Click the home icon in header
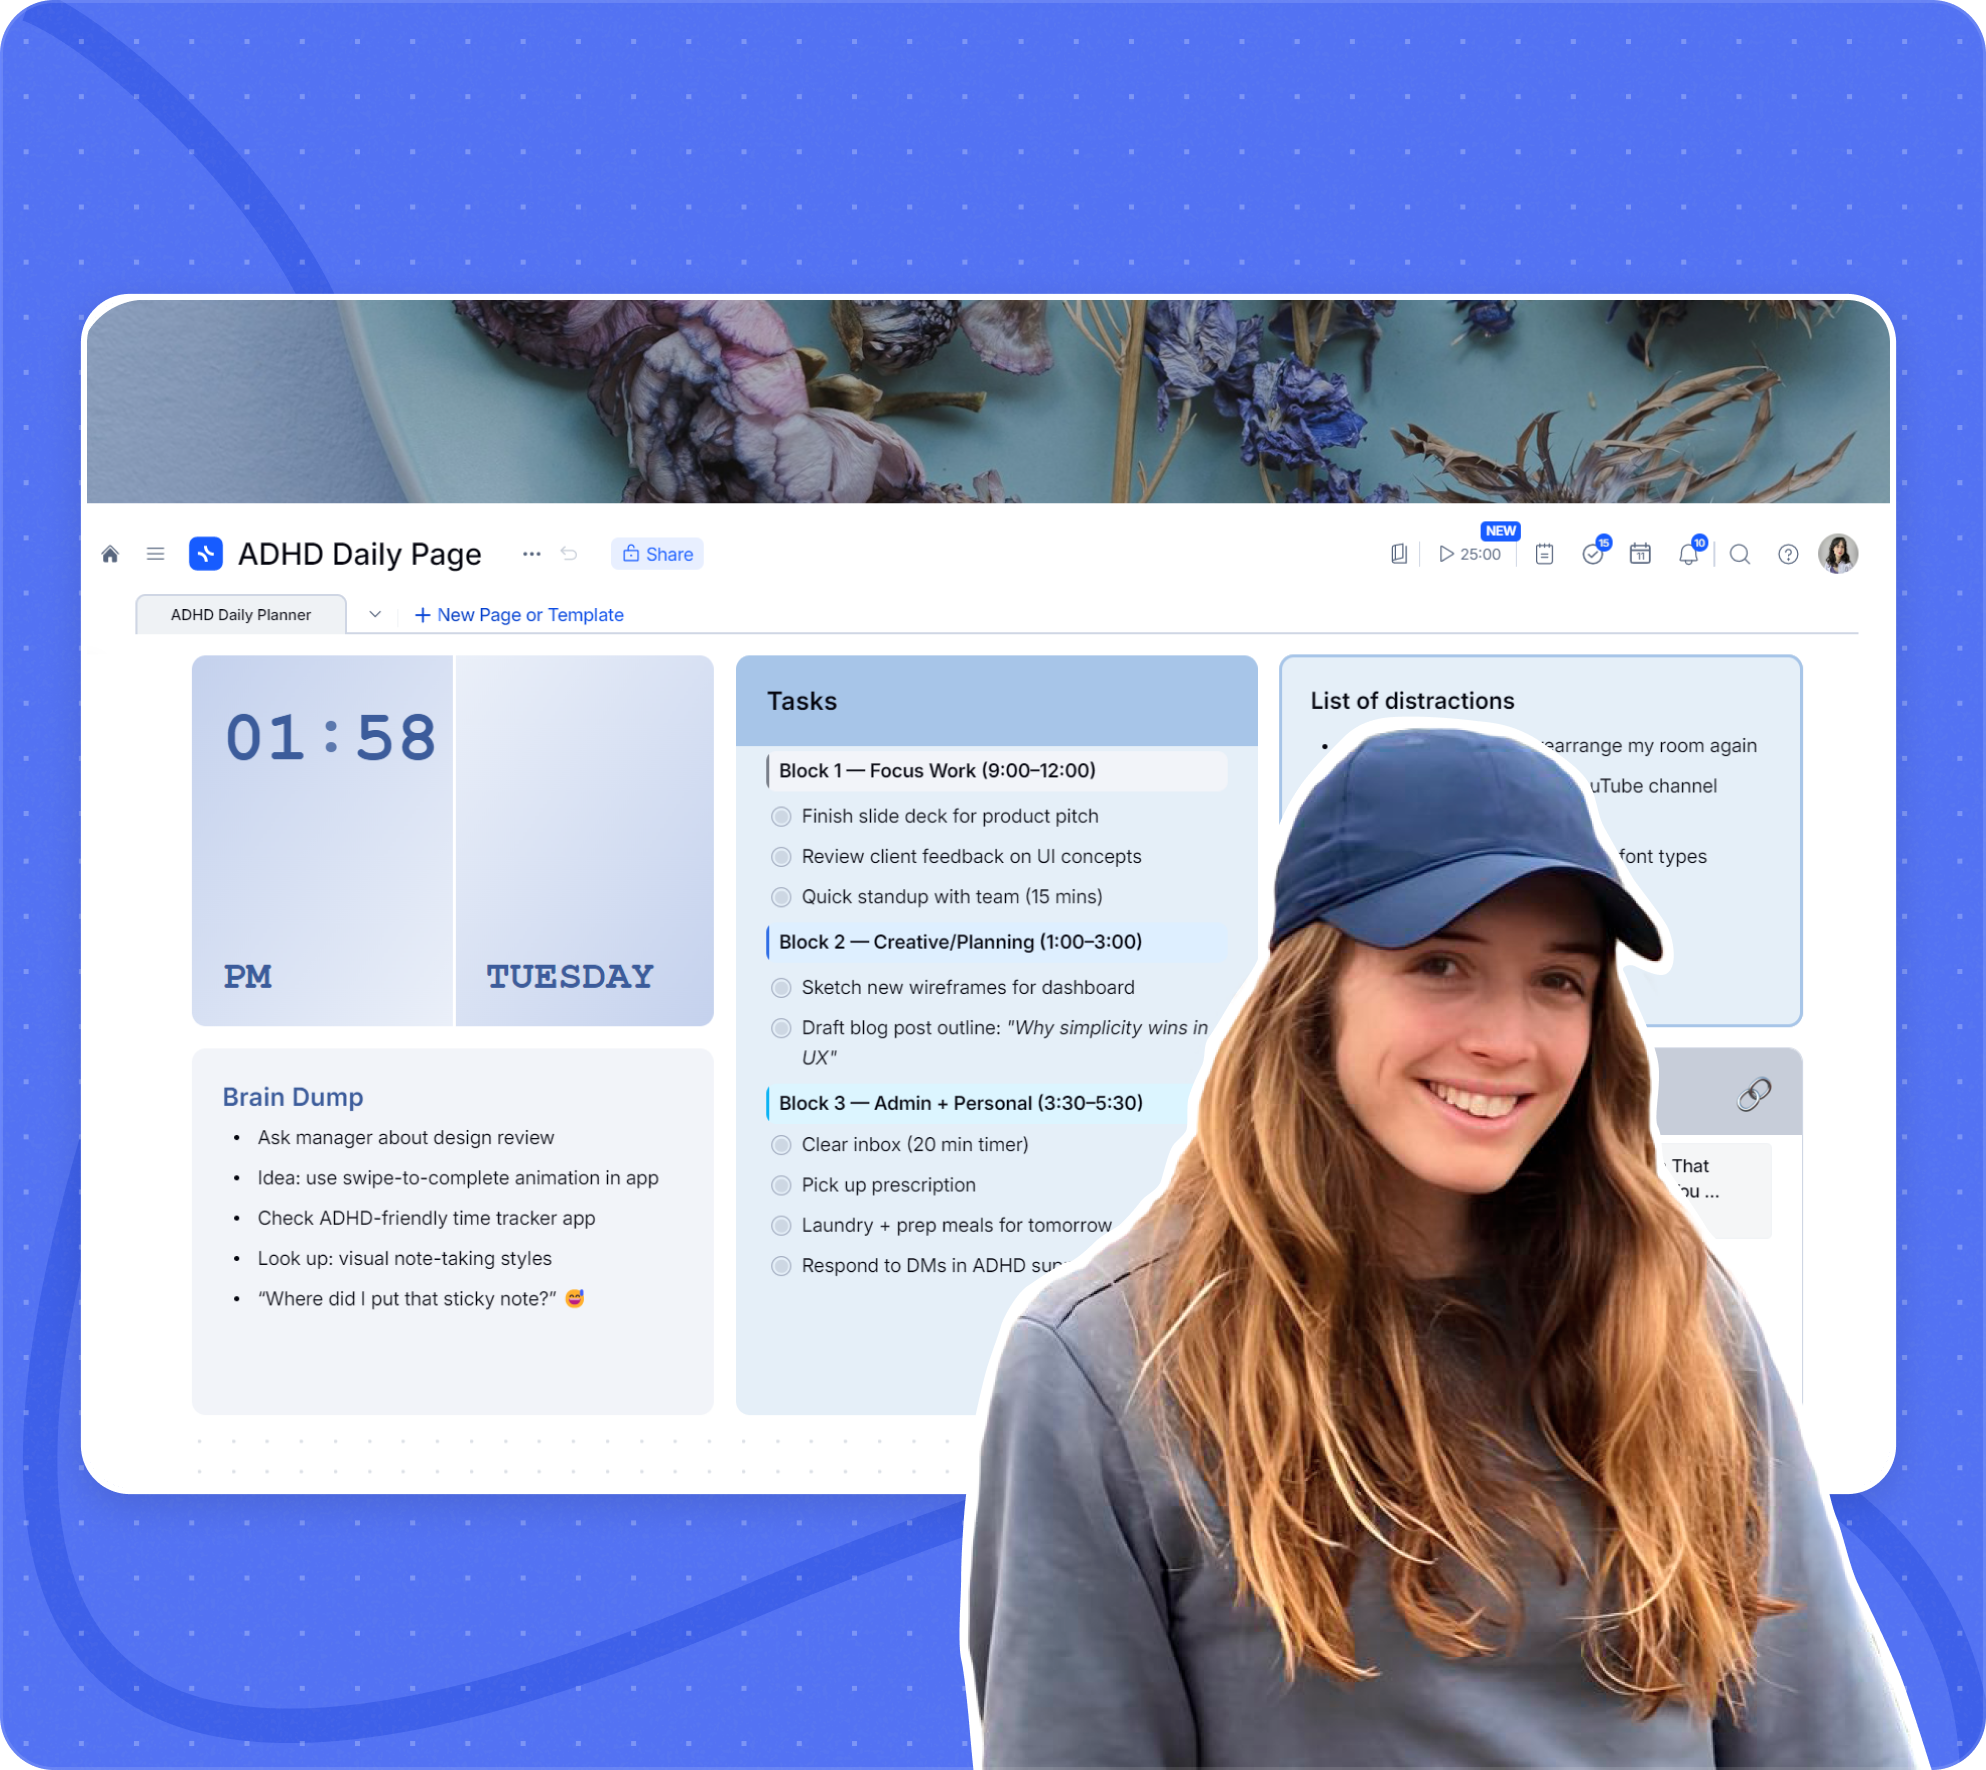 [x=110, y=554]
